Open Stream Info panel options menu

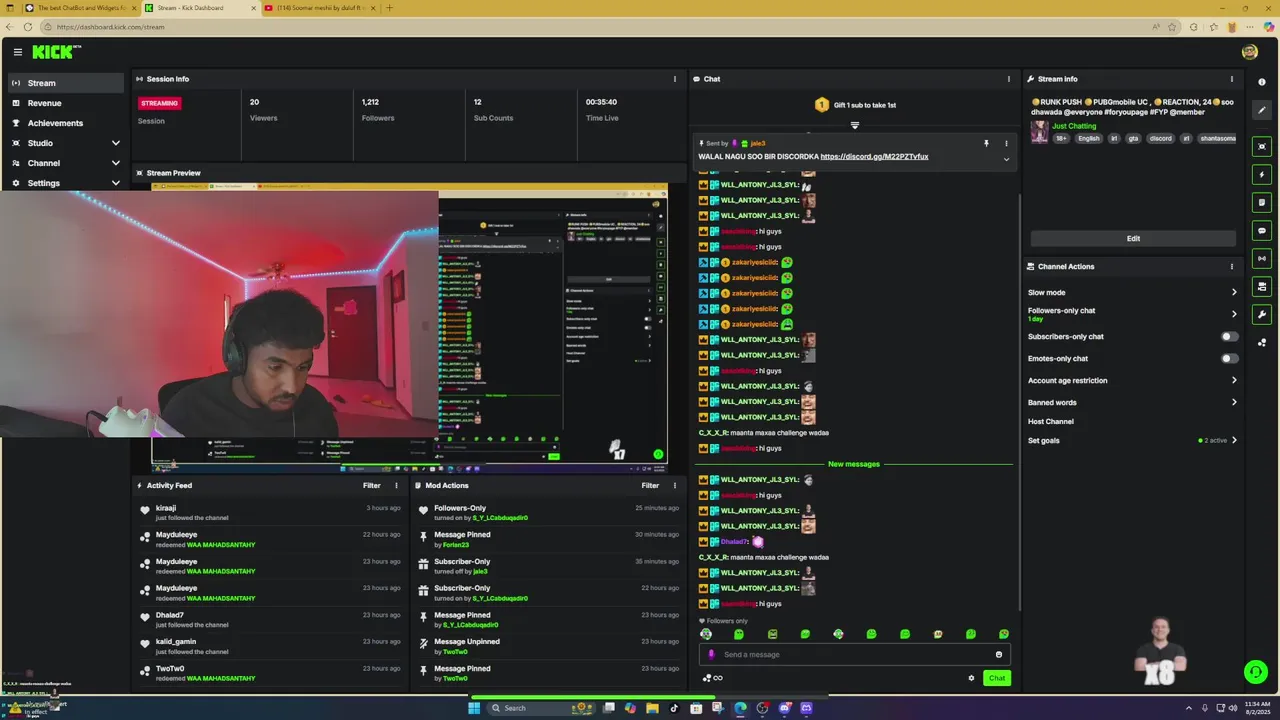point(1231,79)
